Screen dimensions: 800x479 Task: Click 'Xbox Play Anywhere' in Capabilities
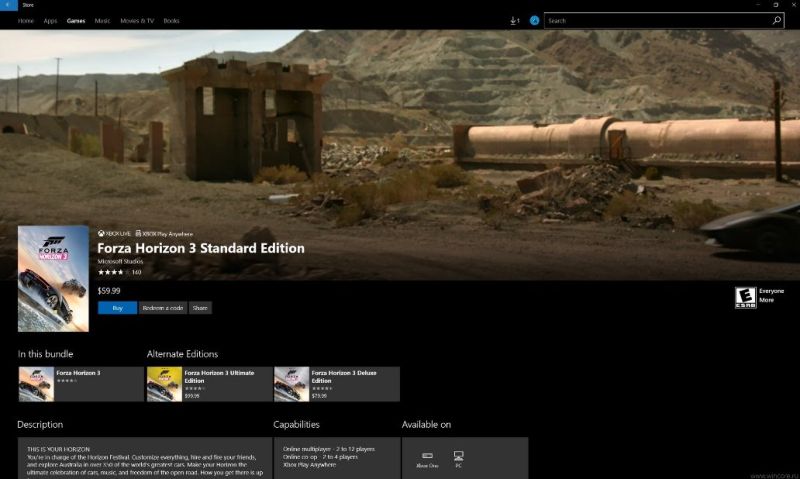pos(310,465)
